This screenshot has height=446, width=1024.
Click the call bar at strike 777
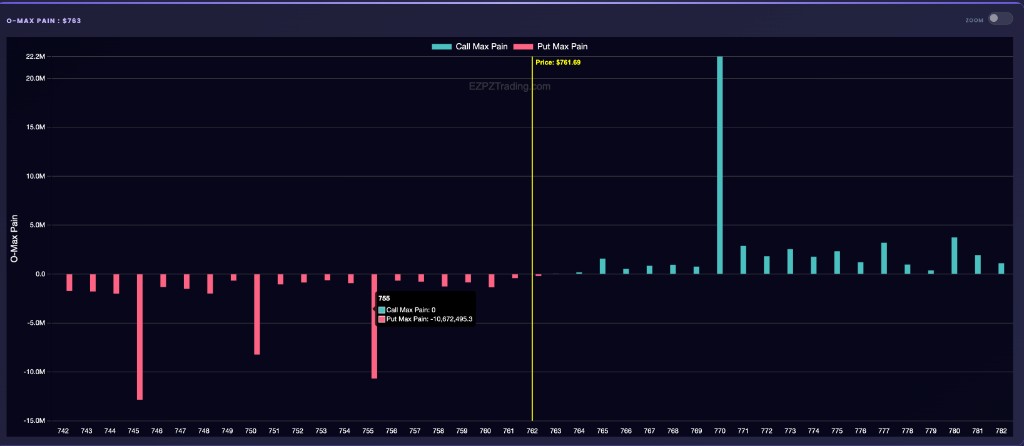(x=884, y=259)
